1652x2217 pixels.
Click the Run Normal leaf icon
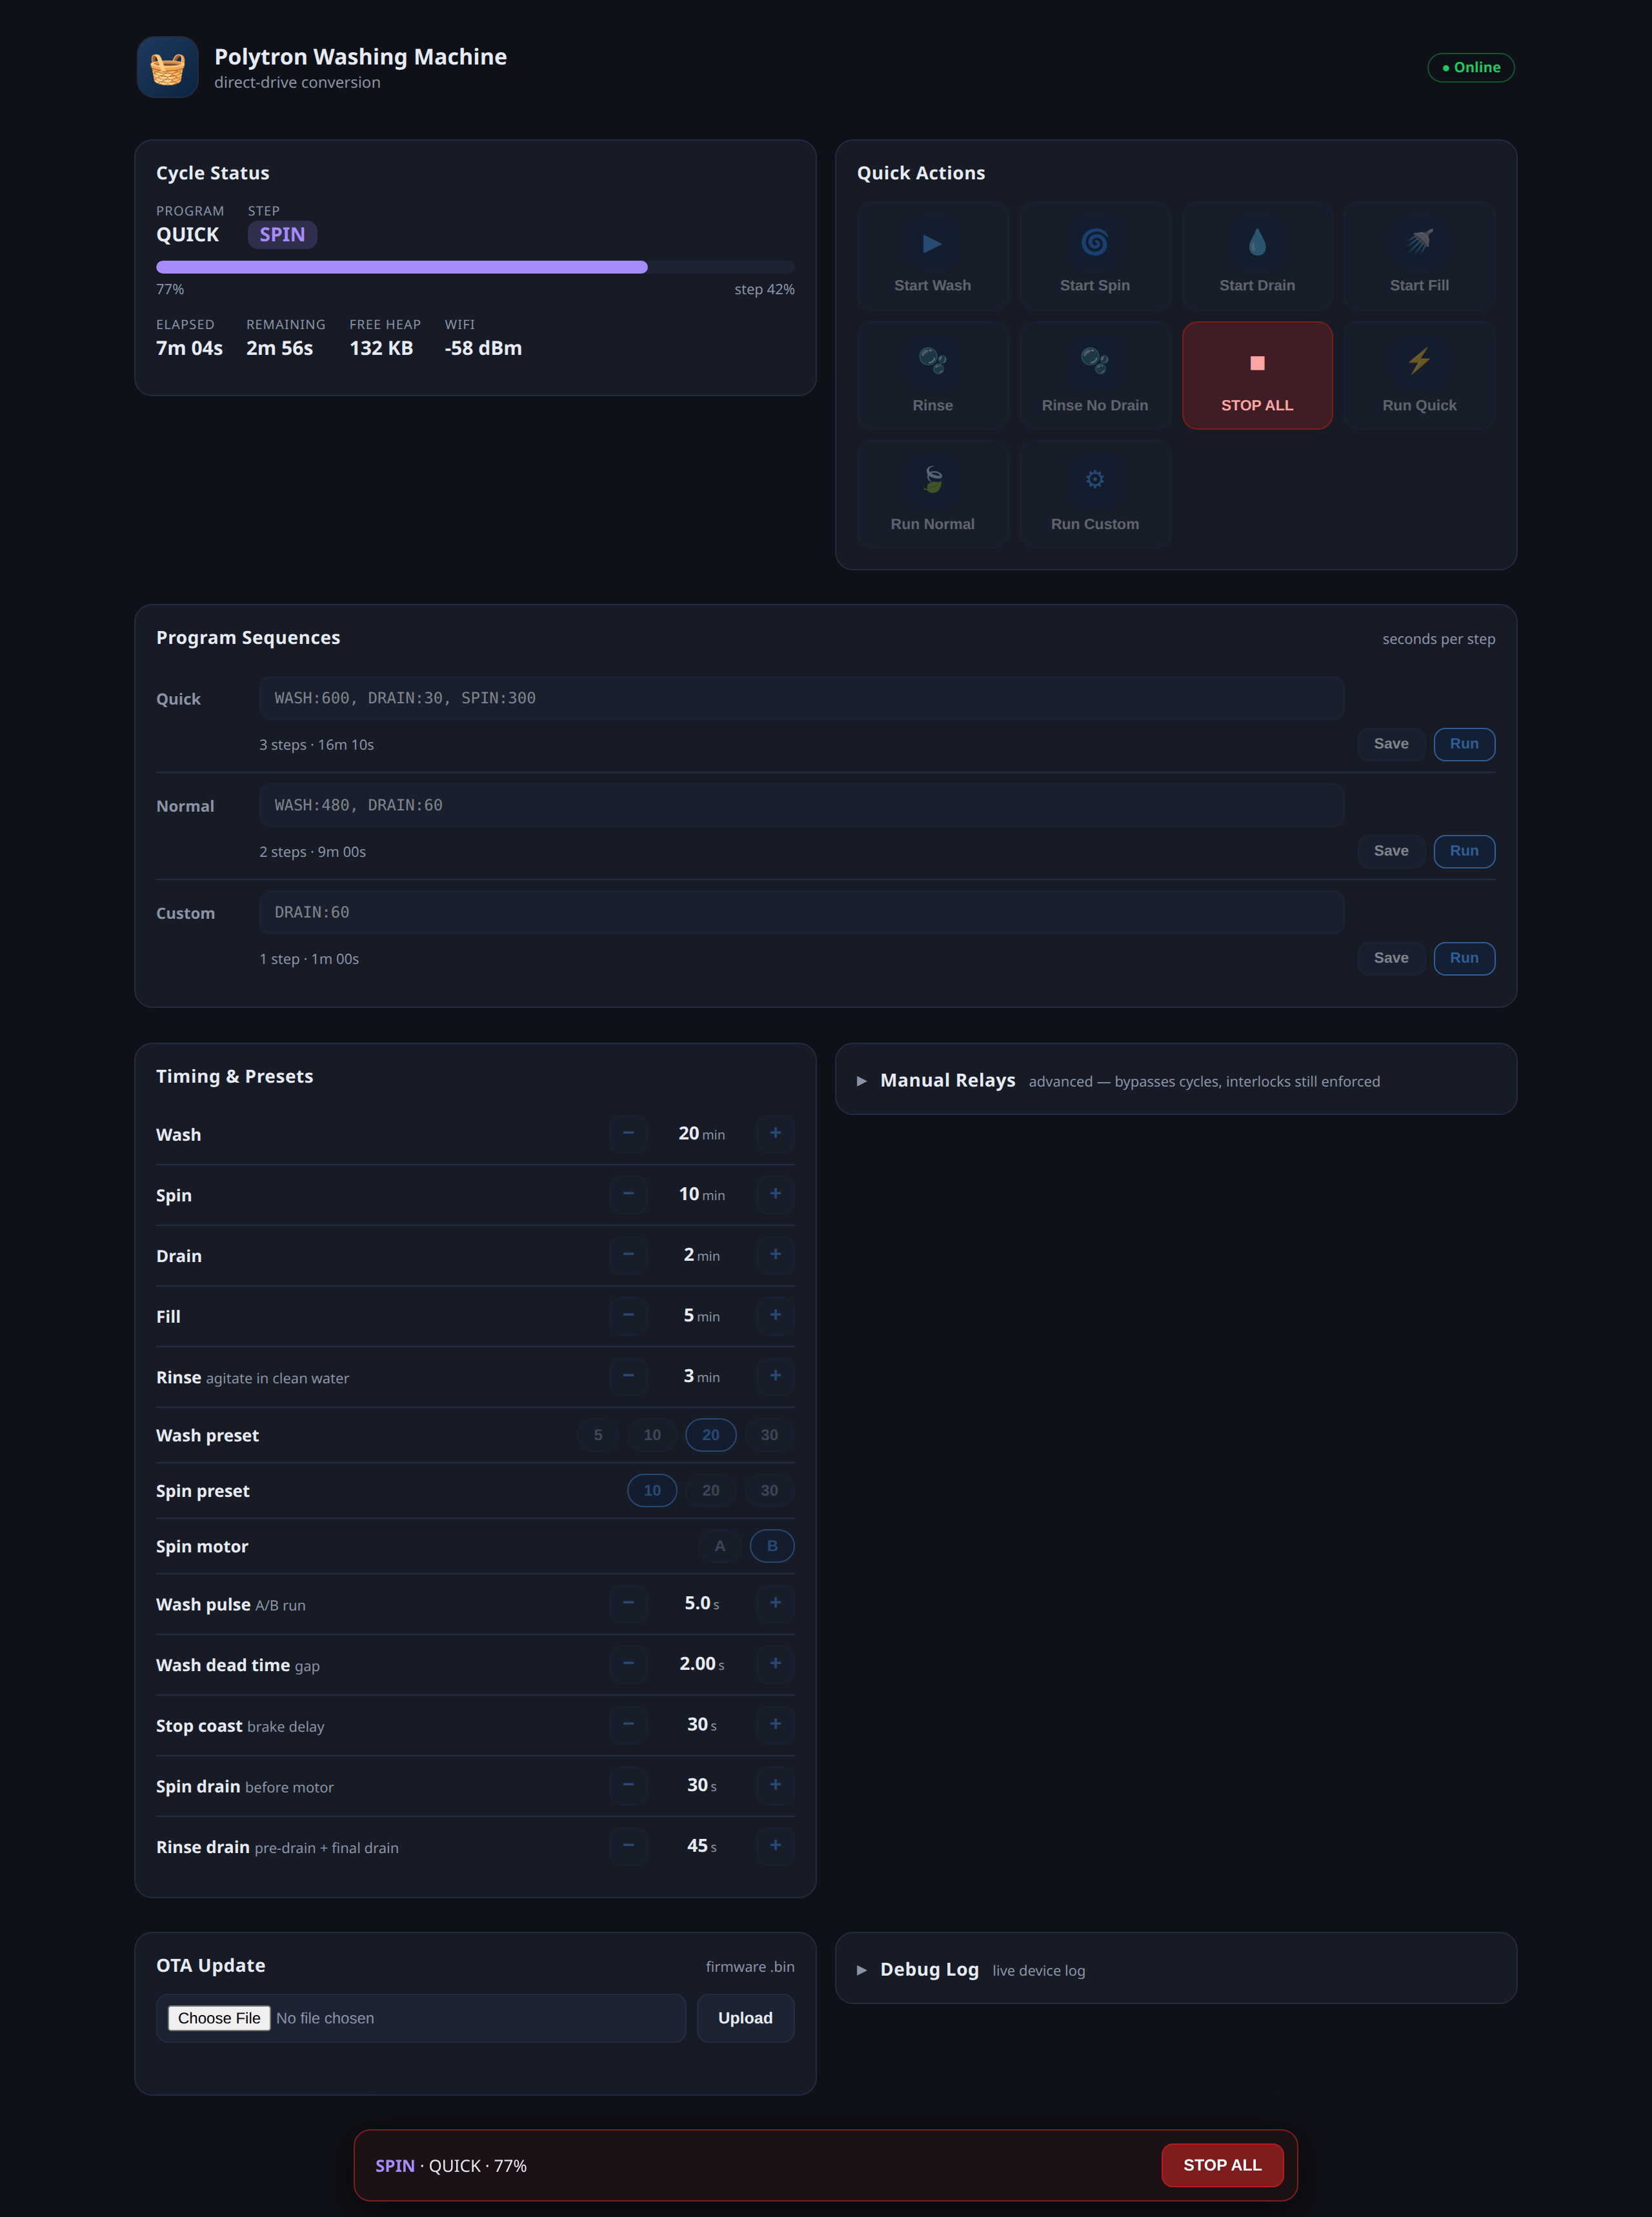(932, 480)
